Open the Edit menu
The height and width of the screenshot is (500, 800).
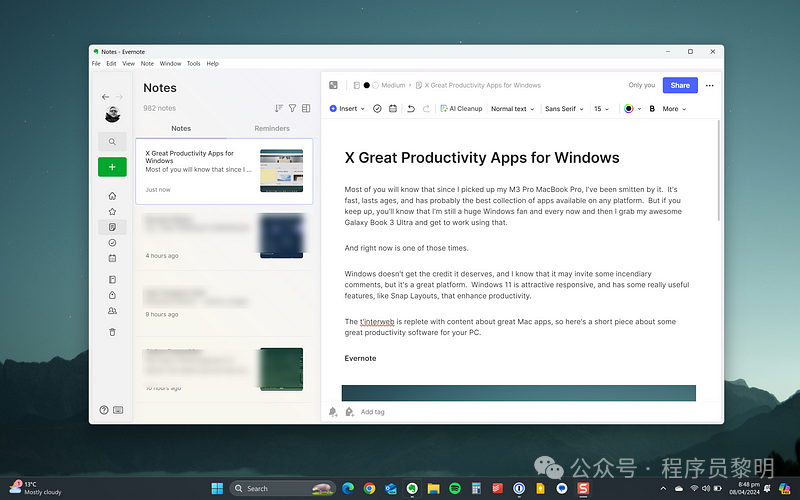pos(111,64)
